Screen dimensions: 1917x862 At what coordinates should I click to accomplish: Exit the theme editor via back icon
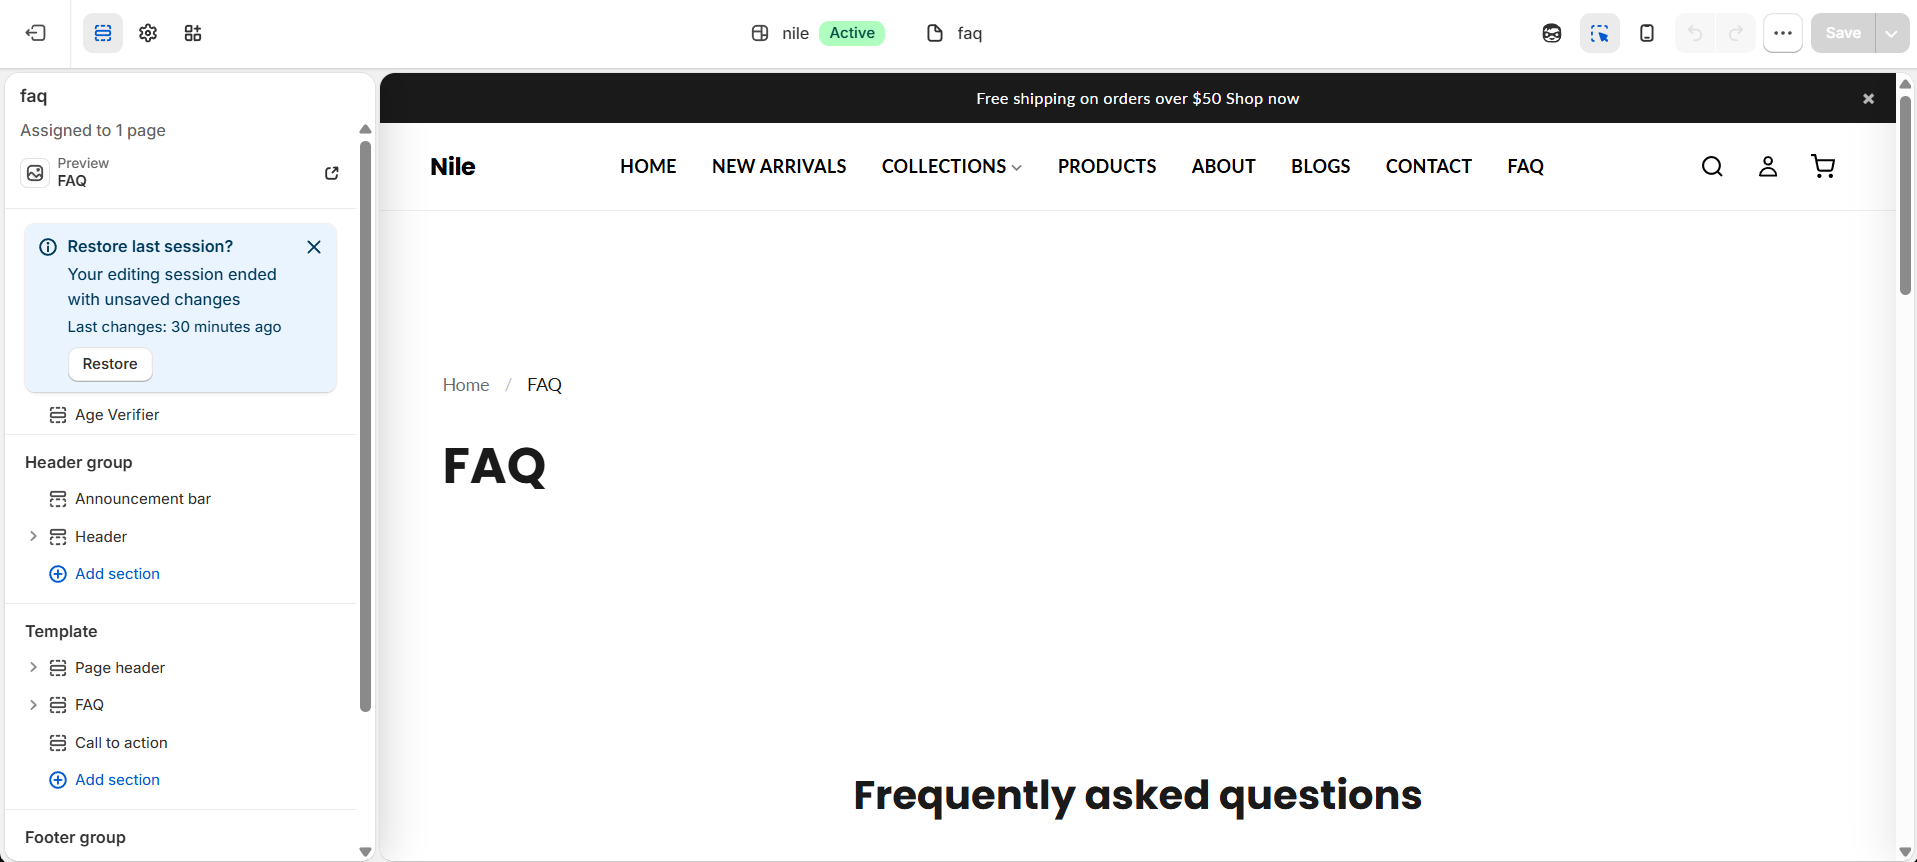[x=36, y=33]
